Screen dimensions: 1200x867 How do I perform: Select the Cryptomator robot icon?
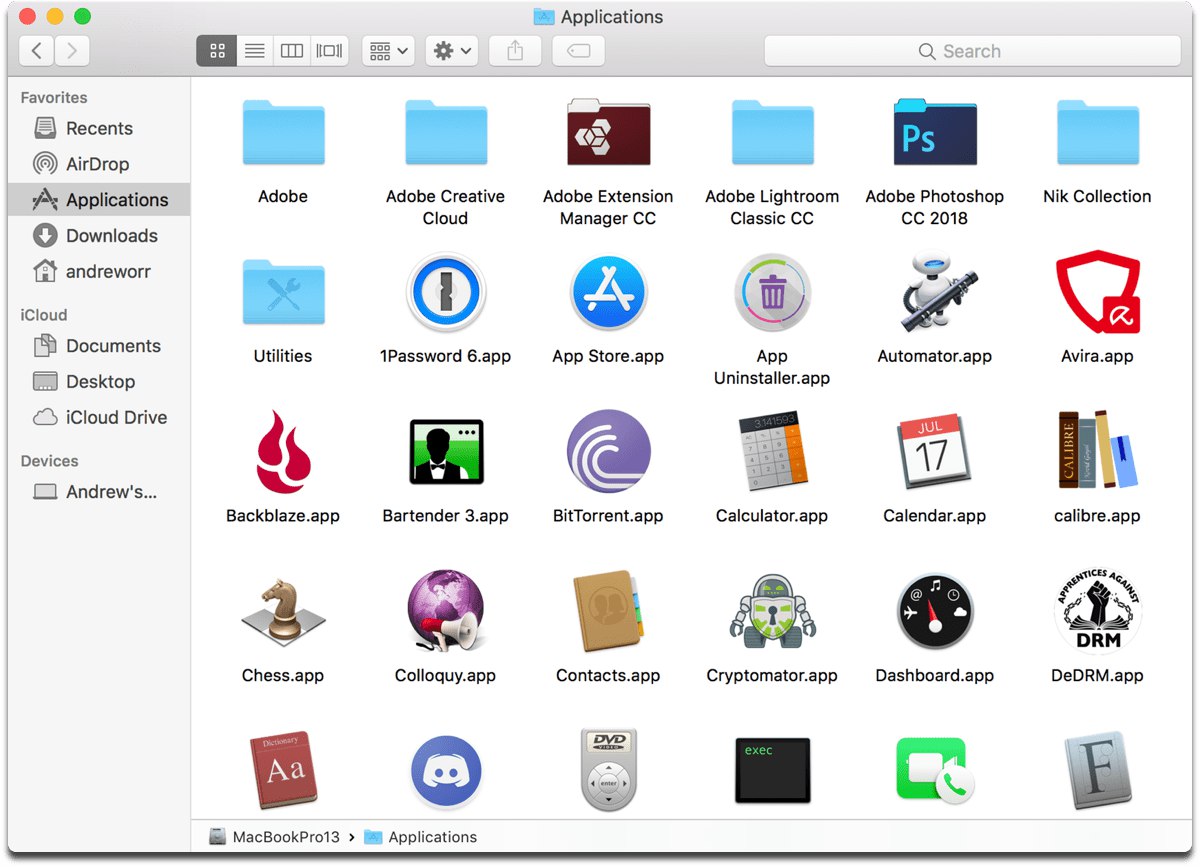point(772,612)
